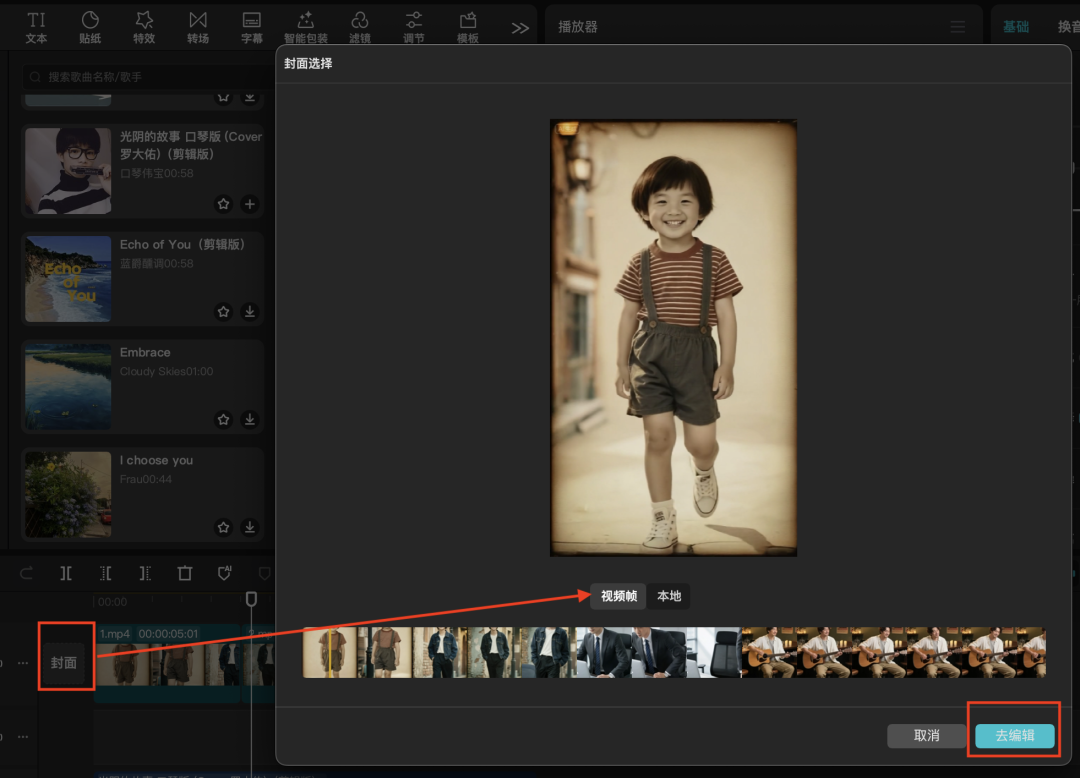
Task: Expand more tools with double-chevron arrow
Action: [520, 28]
